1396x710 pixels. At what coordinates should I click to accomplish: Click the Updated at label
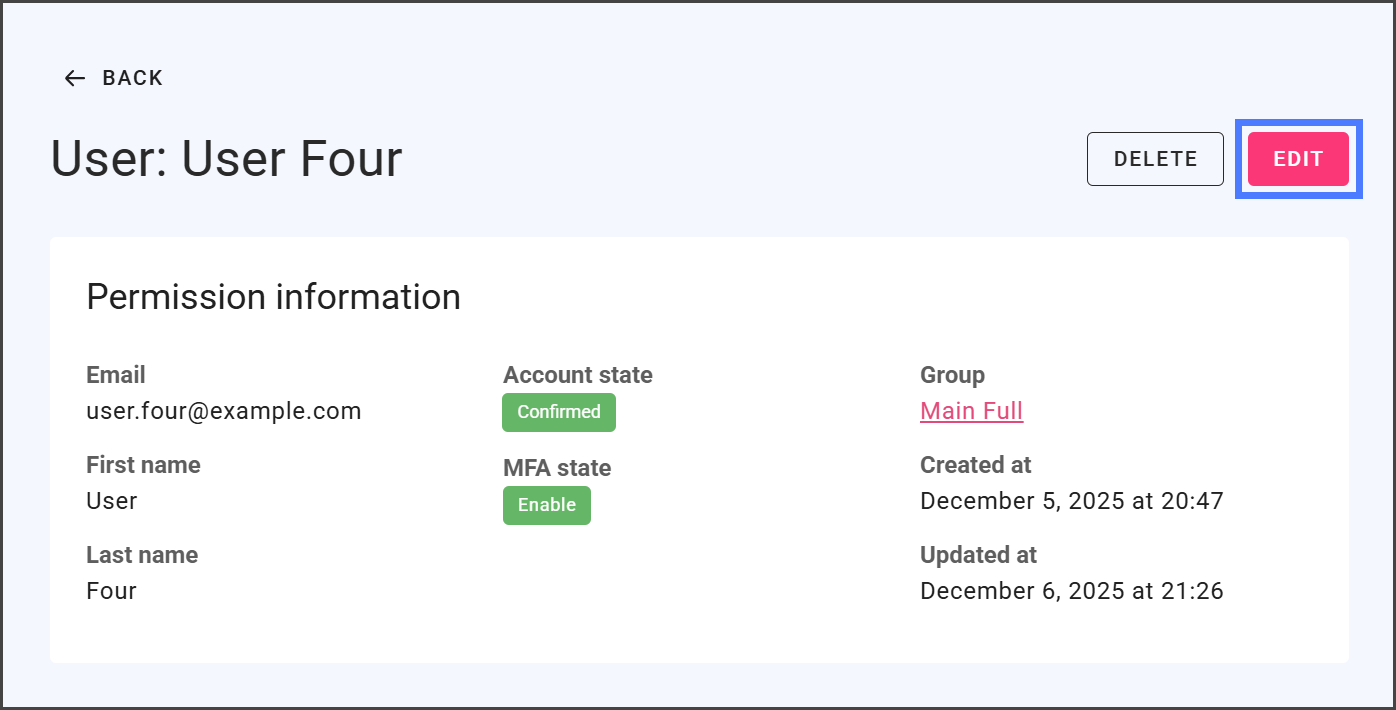coord(978,555)
